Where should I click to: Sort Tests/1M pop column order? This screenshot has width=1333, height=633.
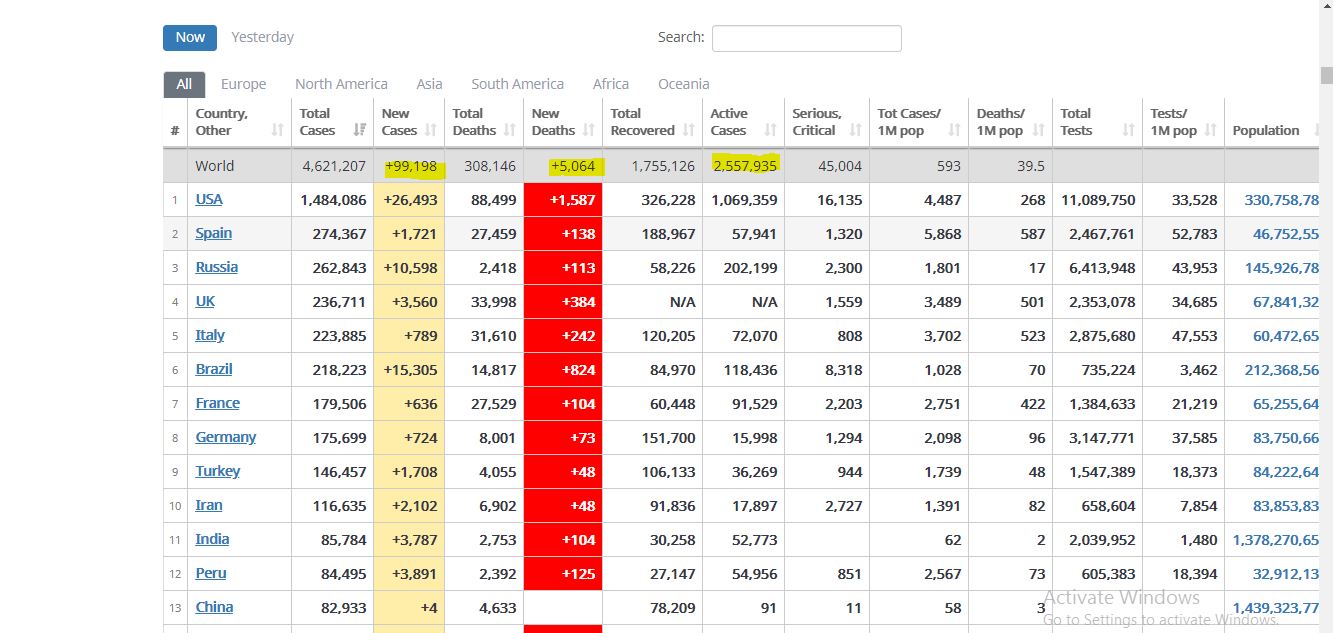tap(1211, 131)
